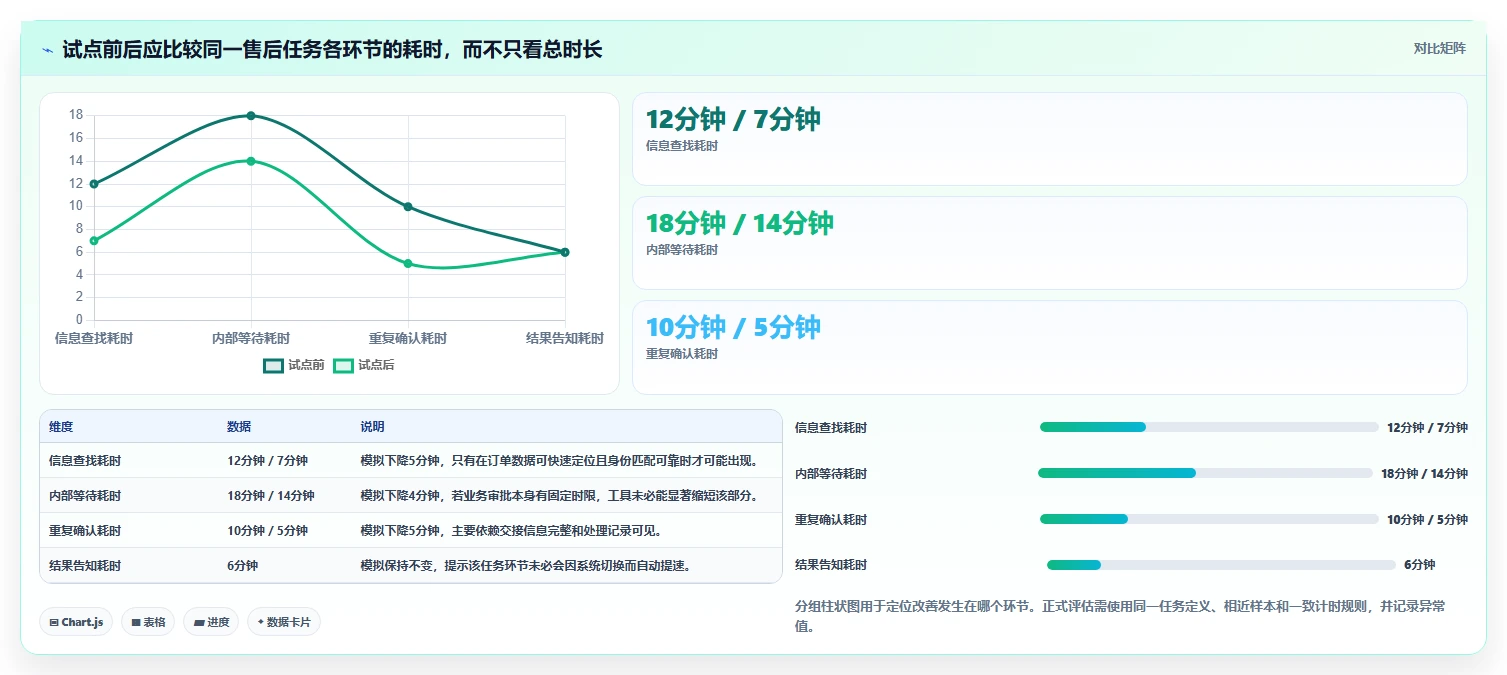The width and height of the screenshot is (1507, 675).
Task: Click the 进度 tag chip
Action: tap(211, 622)
